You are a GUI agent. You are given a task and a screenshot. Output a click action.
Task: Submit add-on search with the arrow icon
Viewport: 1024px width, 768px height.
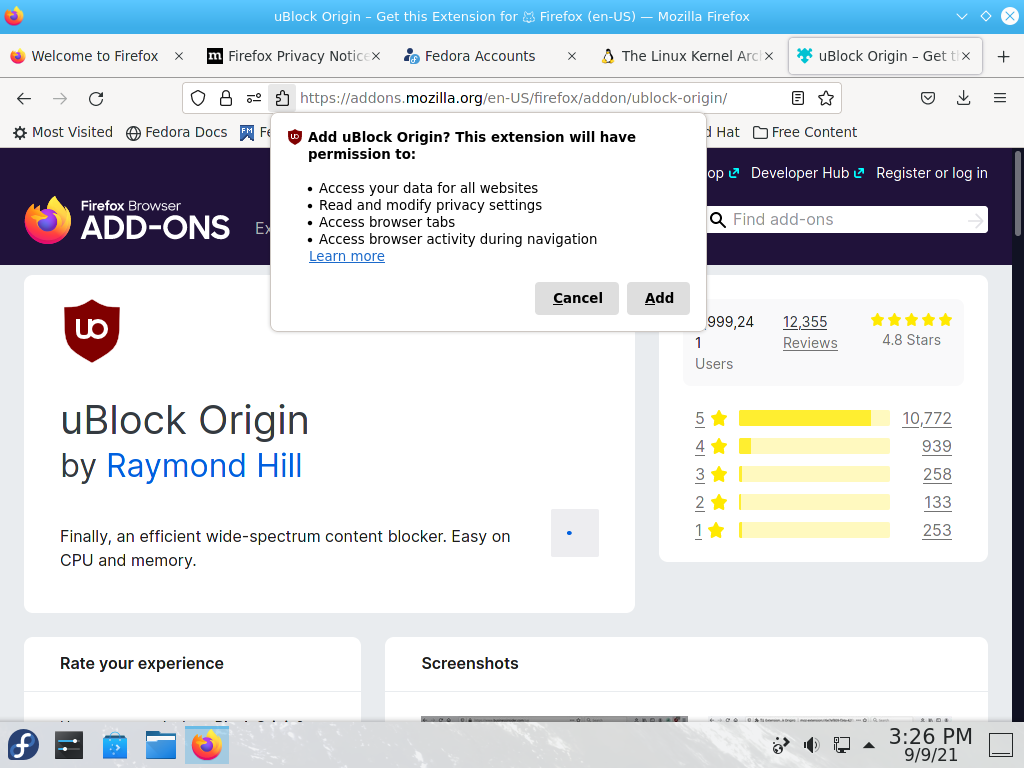click(975, 221)
